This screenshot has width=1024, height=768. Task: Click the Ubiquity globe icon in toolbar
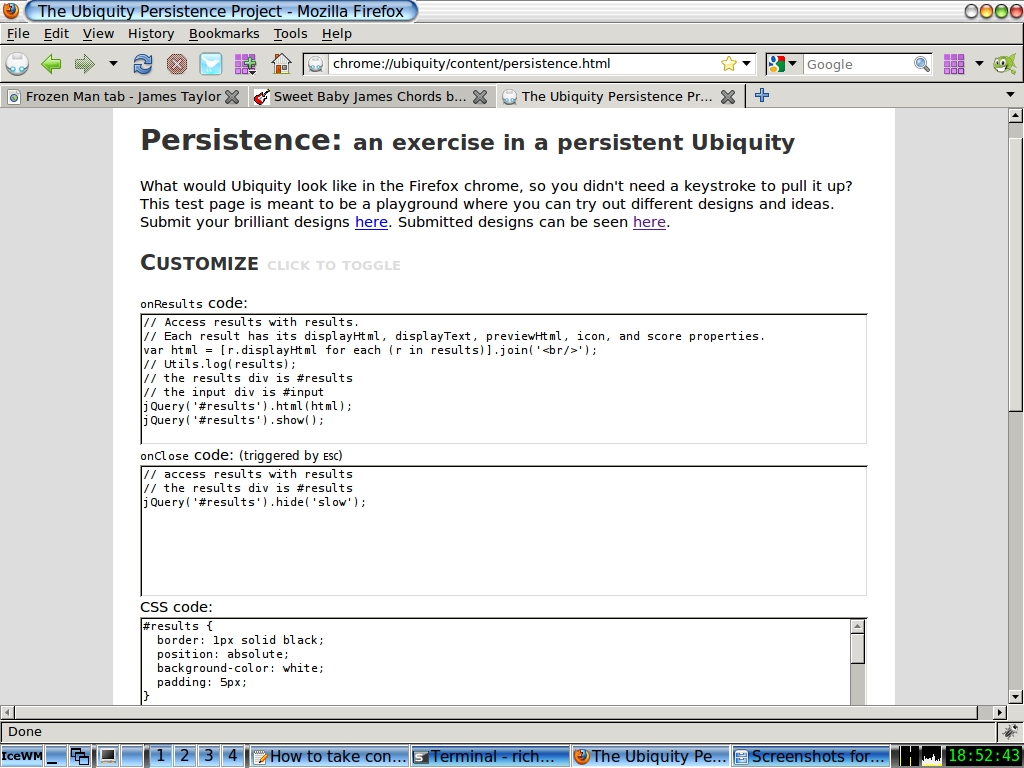click(17, 64)
